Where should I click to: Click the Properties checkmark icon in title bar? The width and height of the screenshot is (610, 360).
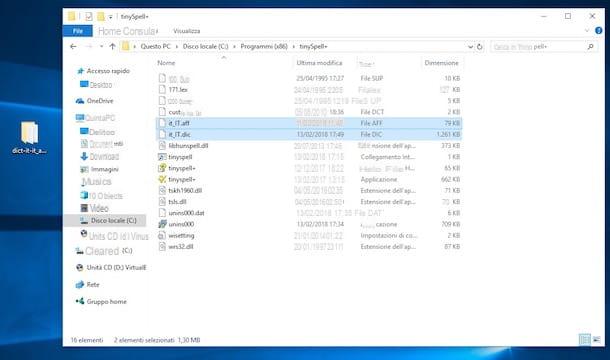click(x=89, y=16)
